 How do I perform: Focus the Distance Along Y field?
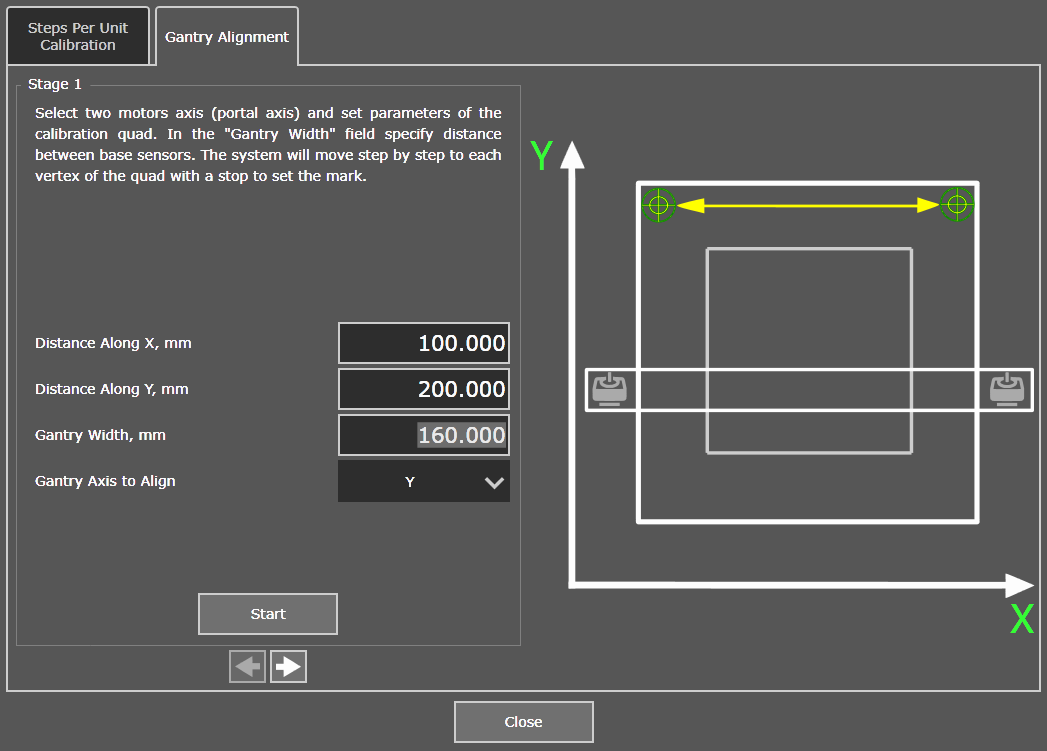coord(424,389)
